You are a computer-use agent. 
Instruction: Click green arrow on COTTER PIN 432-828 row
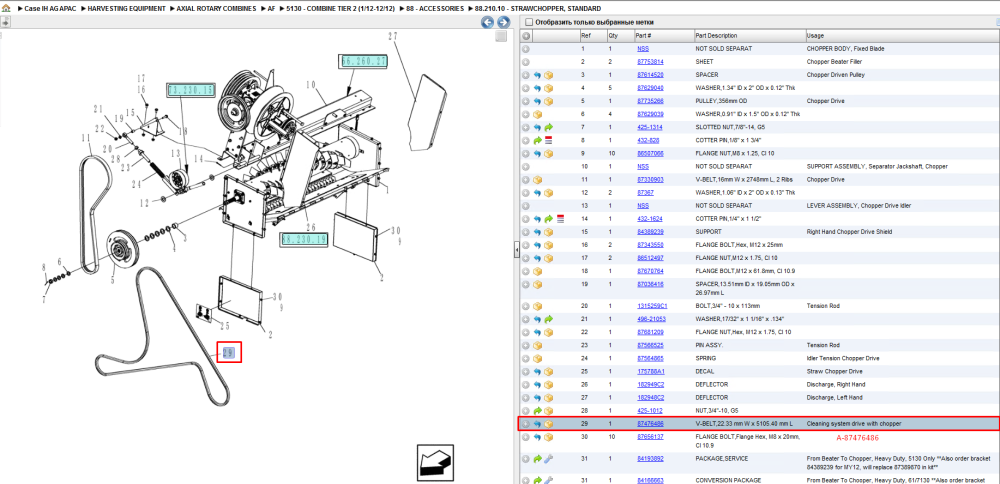(538, 140)
